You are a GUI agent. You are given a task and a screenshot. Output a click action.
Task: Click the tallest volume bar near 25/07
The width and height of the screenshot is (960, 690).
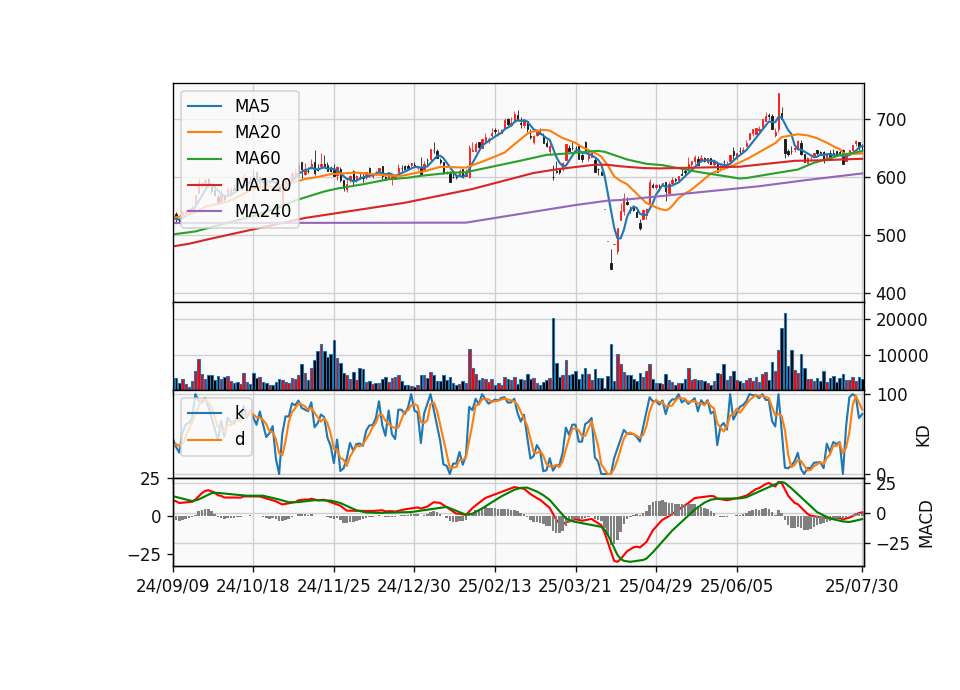[786, 352]
